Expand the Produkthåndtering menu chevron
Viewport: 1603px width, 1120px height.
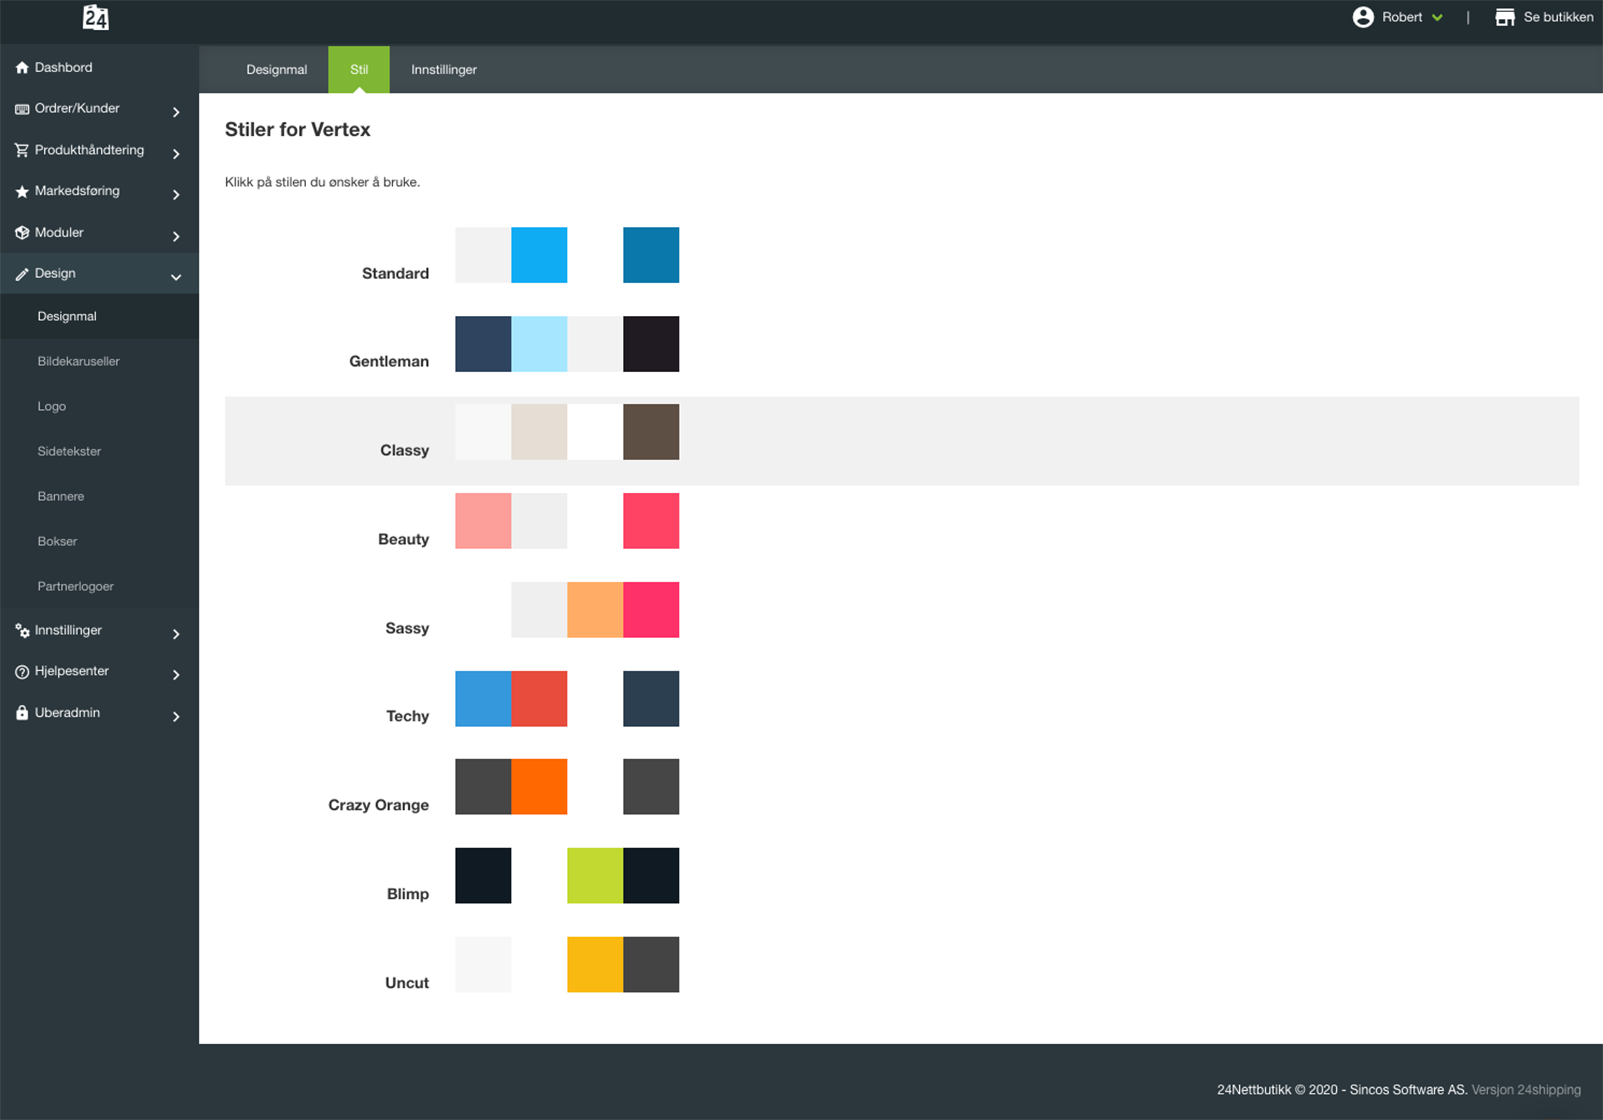pos(176,153)
